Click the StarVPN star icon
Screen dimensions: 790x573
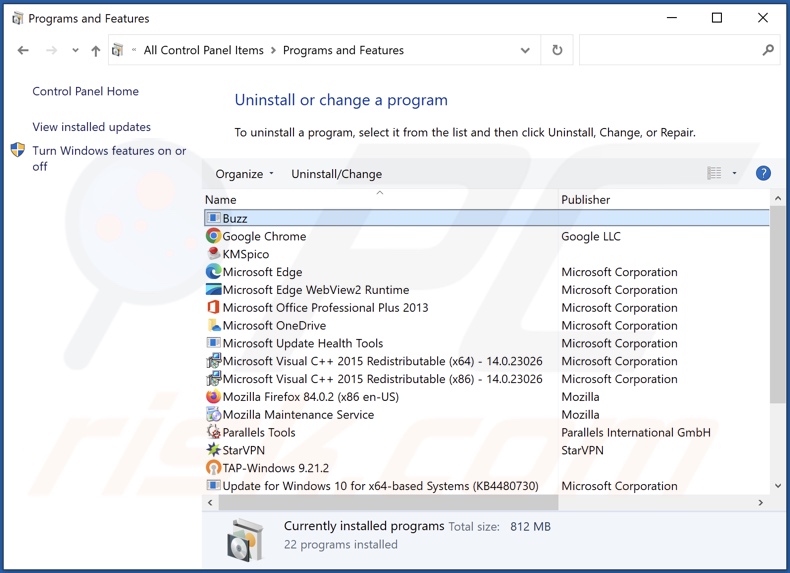[214, 450]
